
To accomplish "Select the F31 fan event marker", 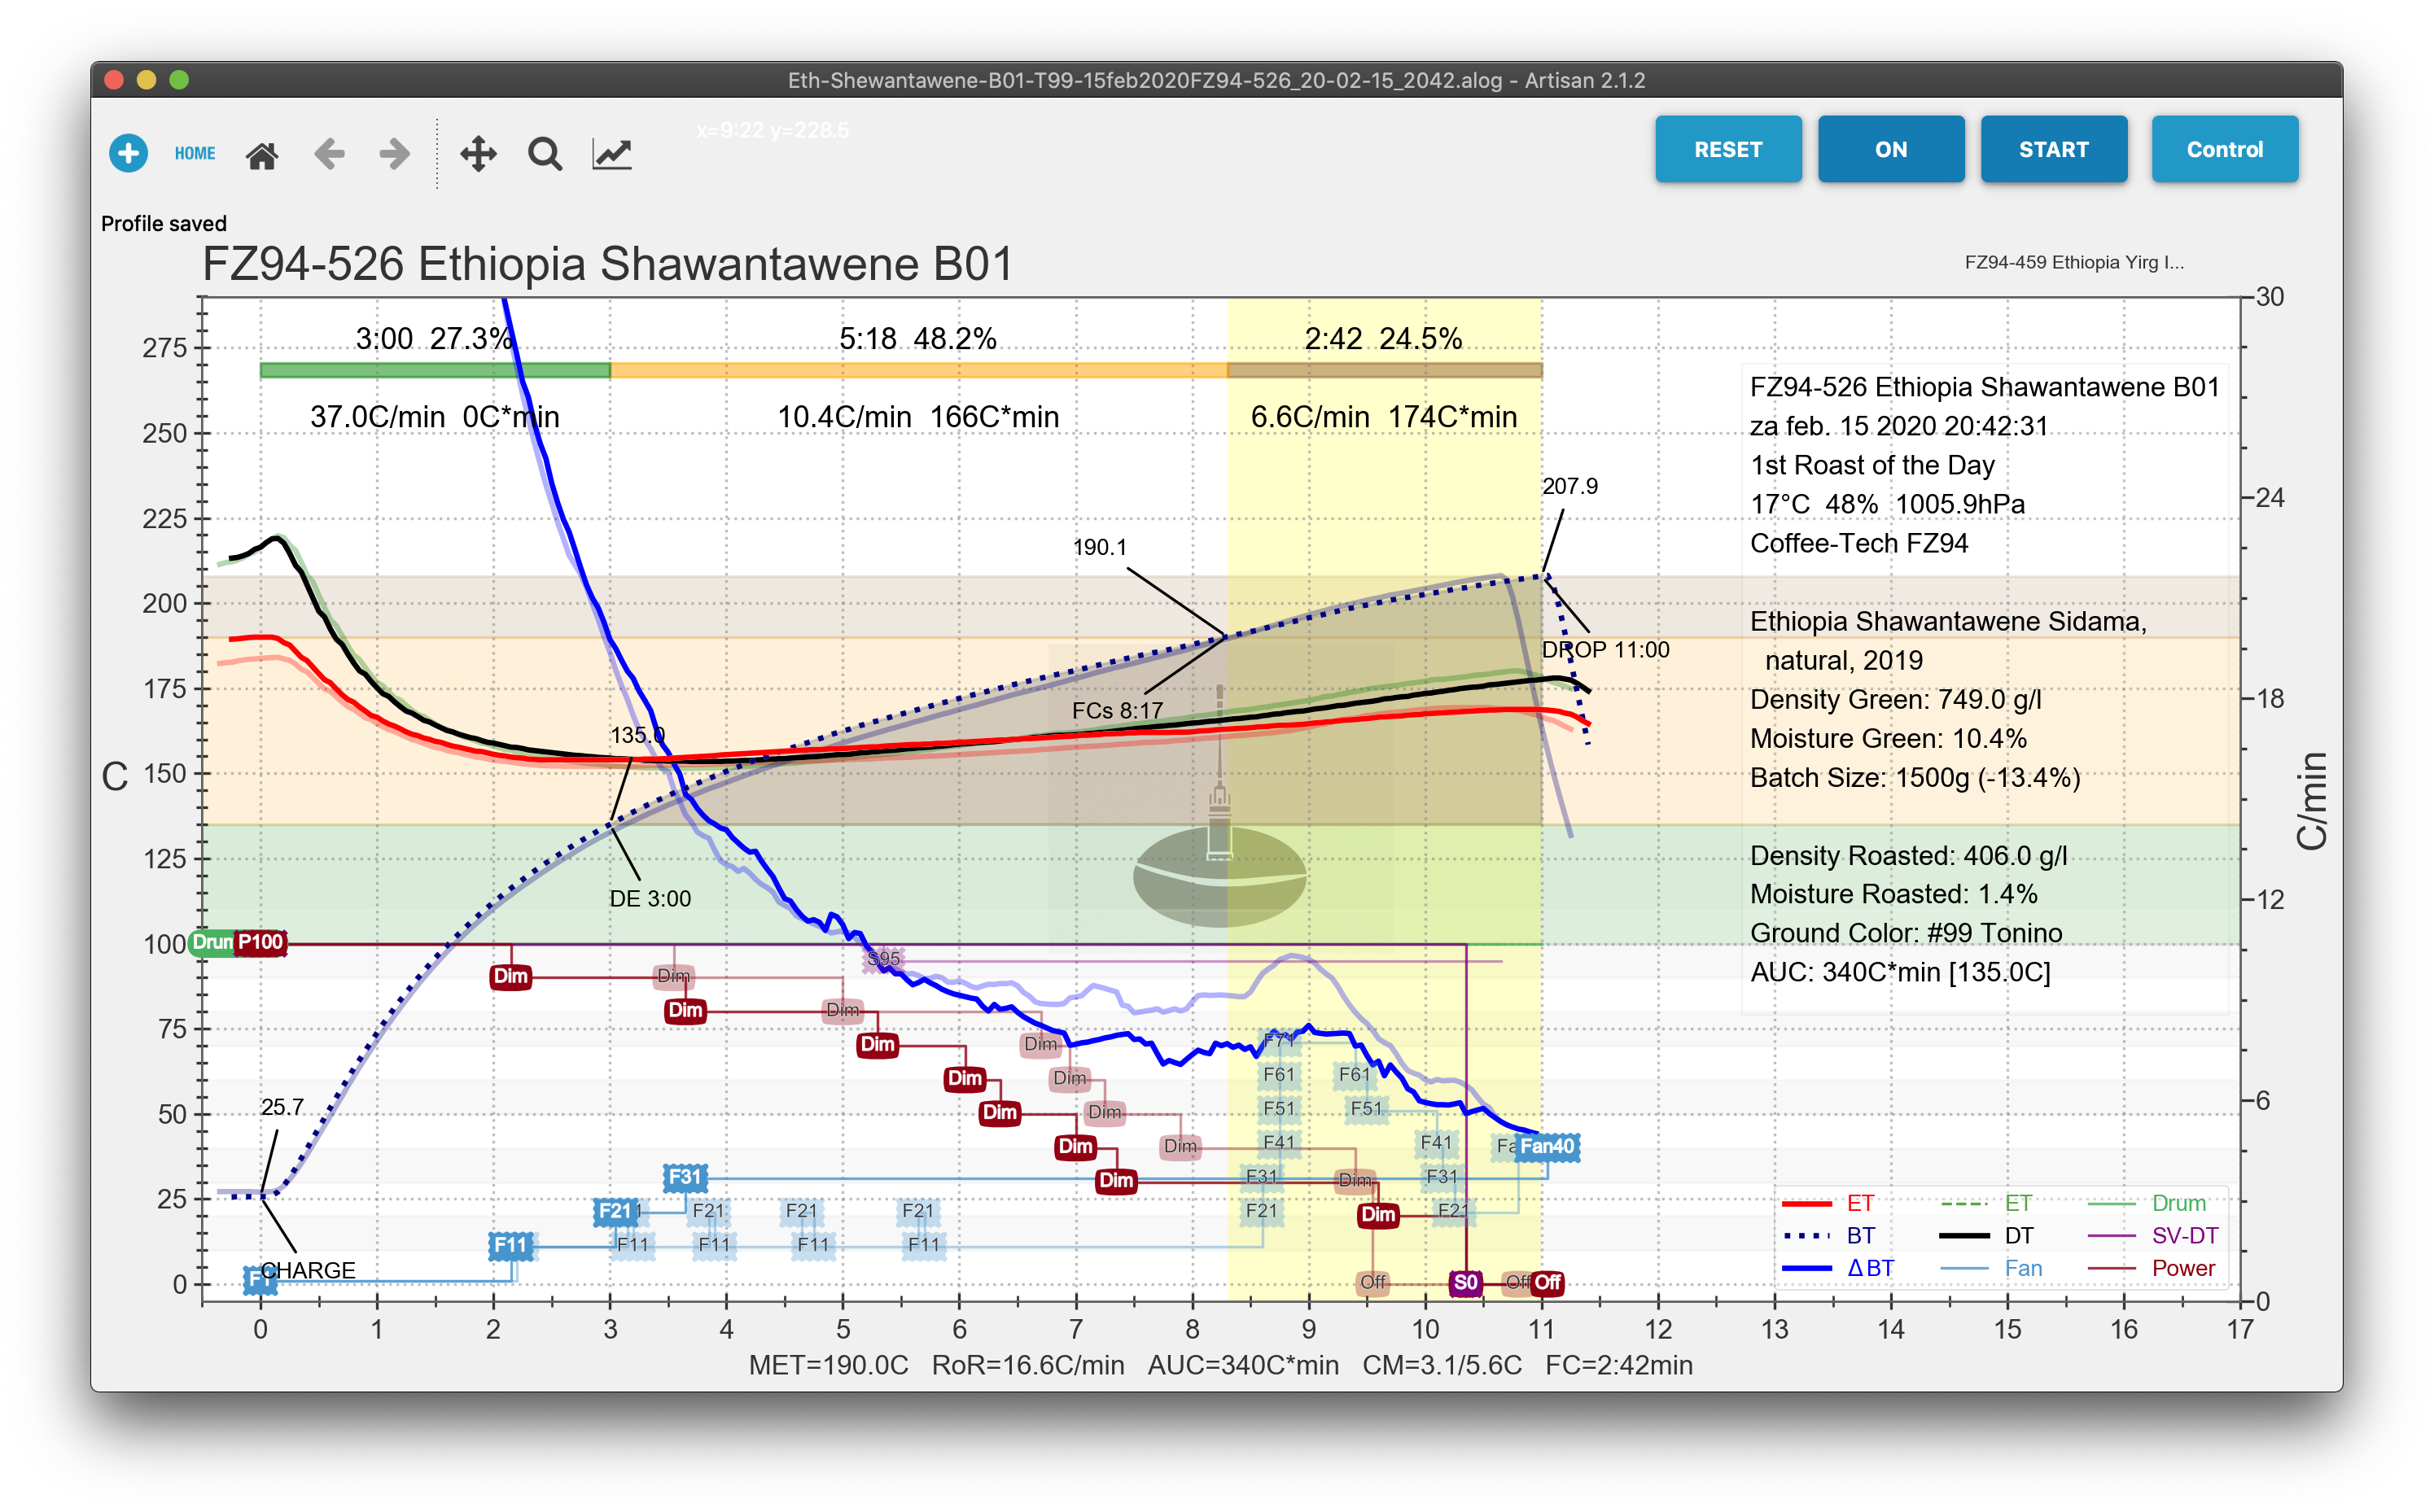I will tap(685, 1177).
